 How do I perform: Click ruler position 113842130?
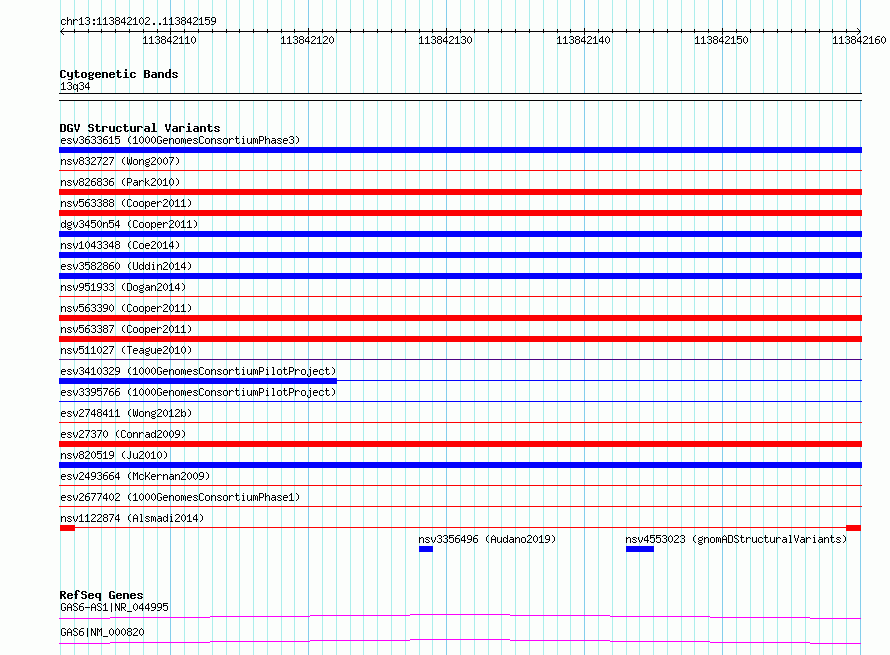point(445,40)
